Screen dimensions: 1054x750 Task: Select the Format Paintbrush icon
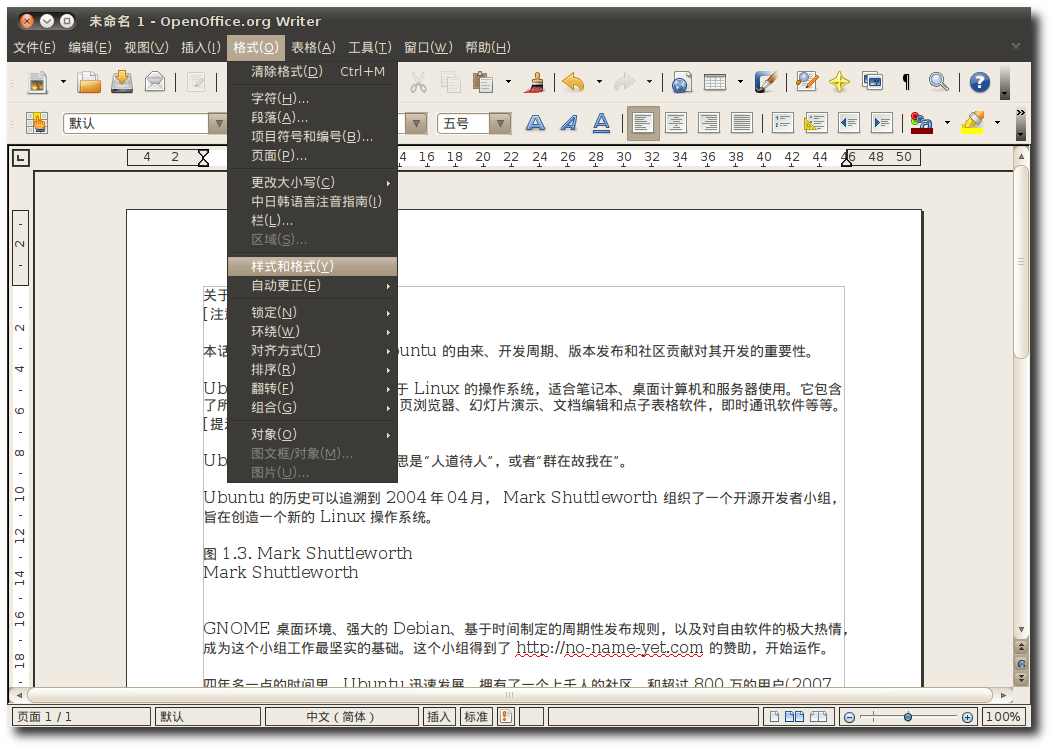[x=536, y=82]
